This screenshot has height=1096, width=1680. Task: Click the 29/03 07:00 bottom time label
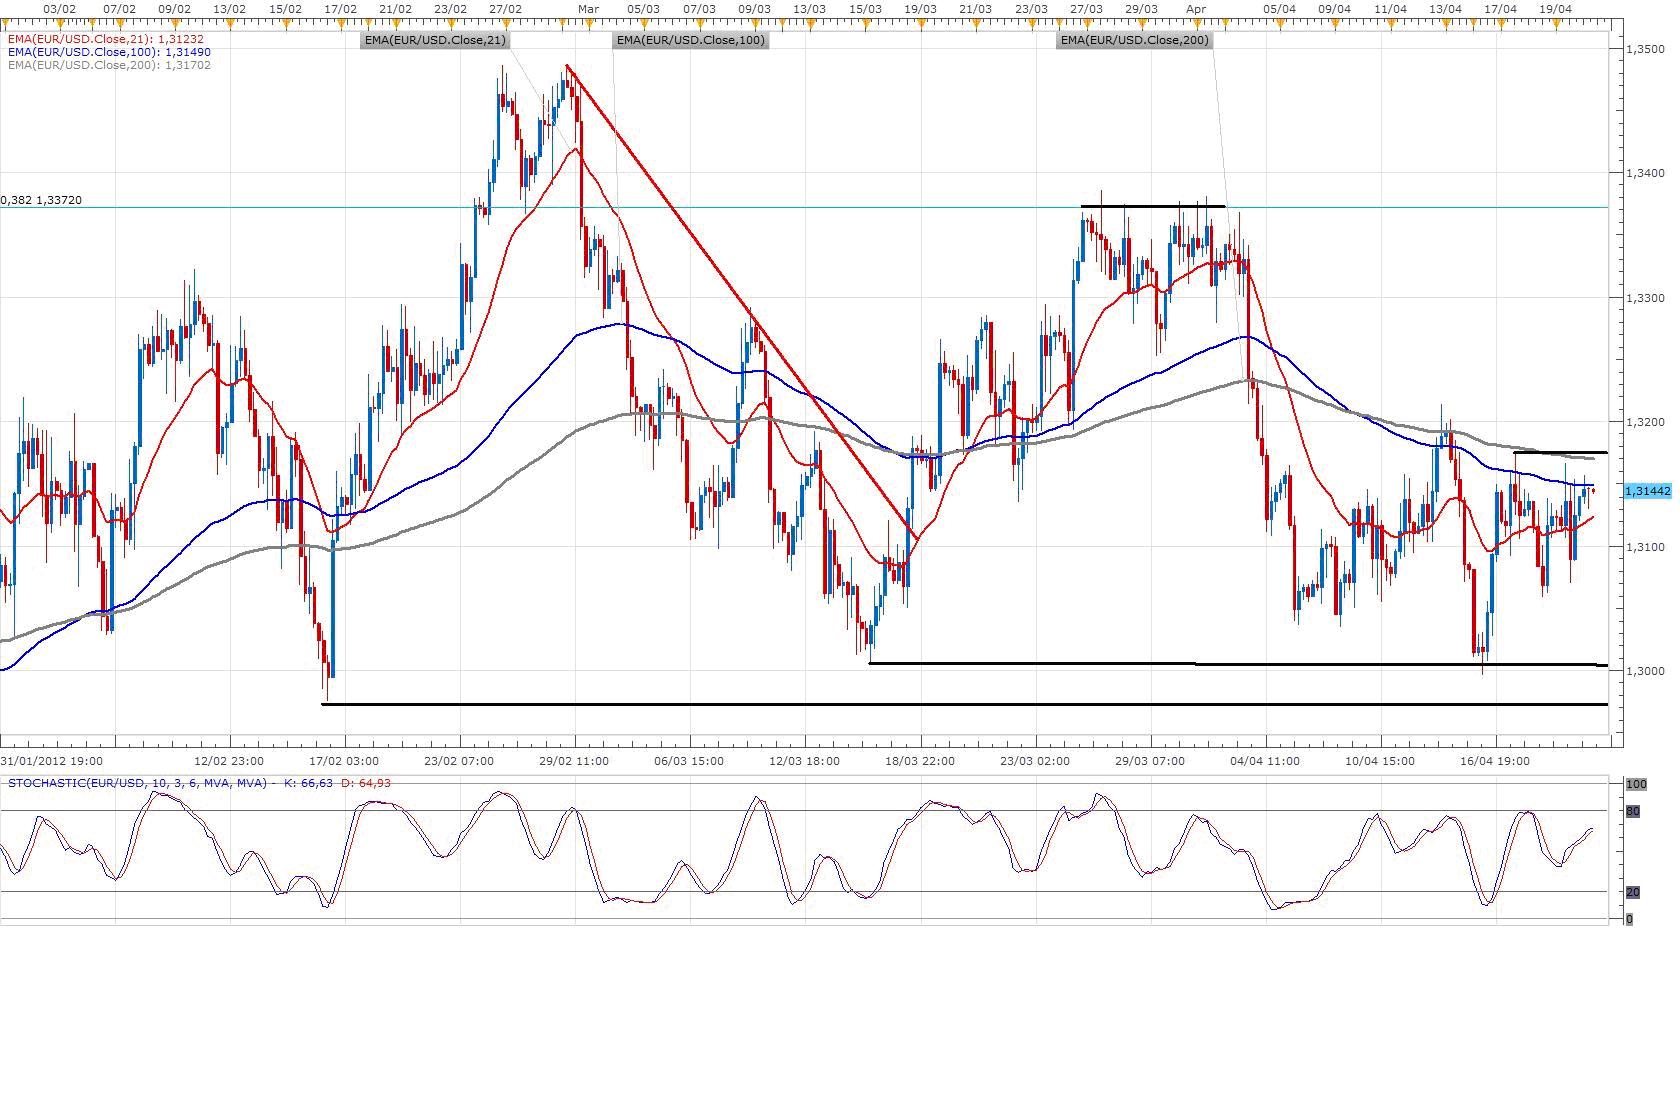(x=1150, y=761)
